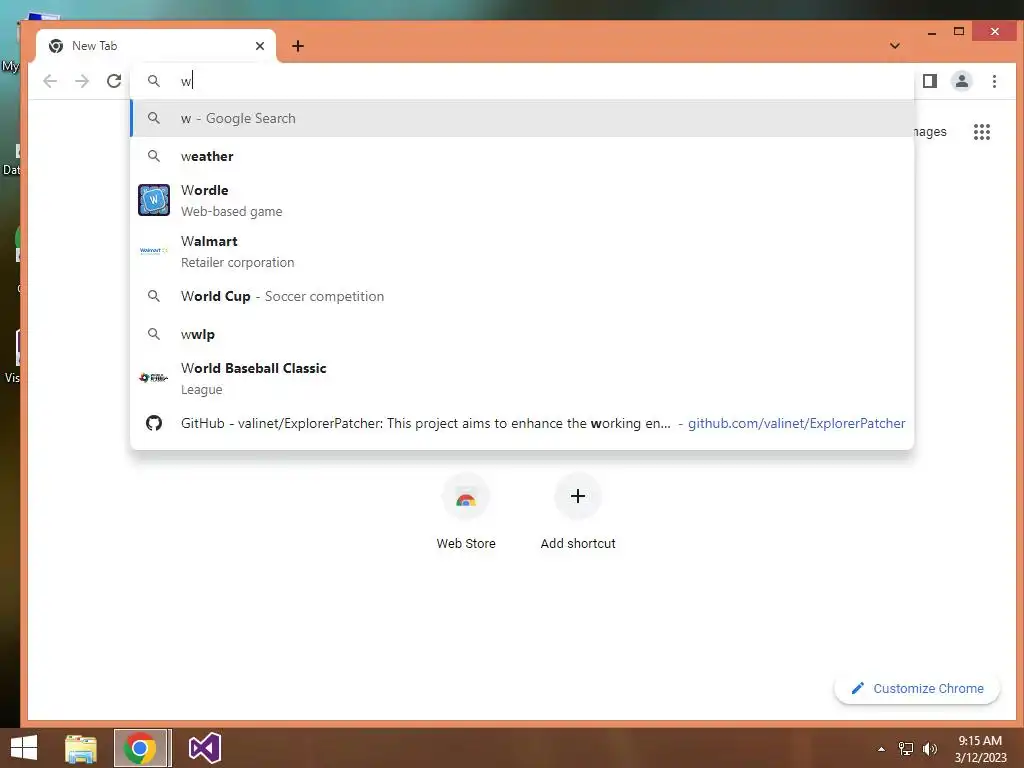The height and width of the screenshot is (768, 1024).
Task: Click search icon beside 'wwlp'
Action: 154,334
